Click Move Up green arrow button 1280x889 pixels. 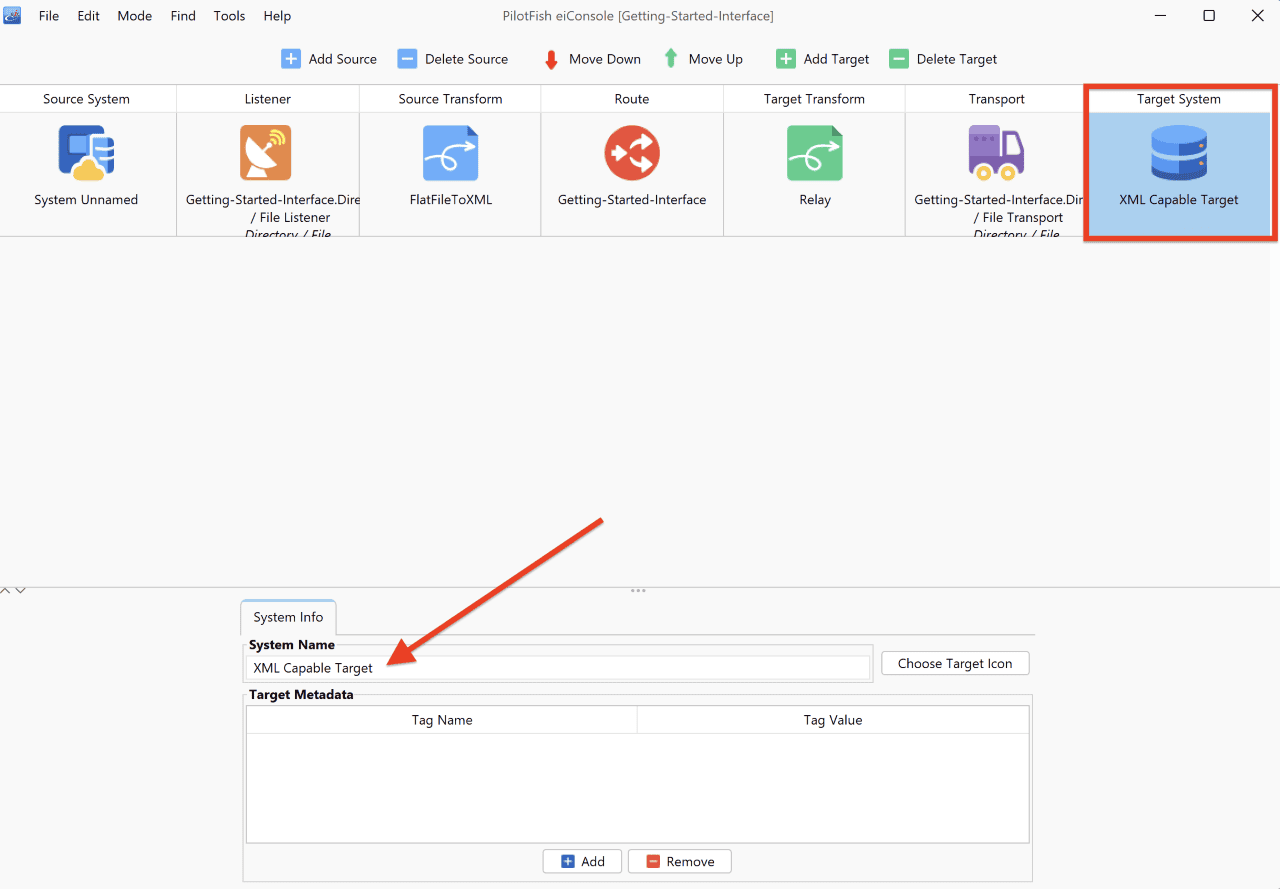703,59
